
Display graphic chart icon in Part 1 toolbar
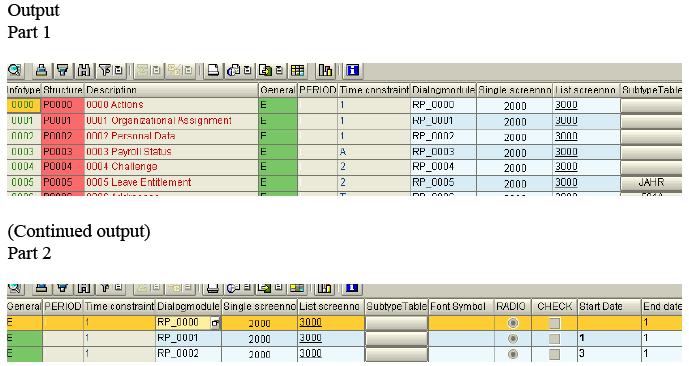(x=325, y=70)
